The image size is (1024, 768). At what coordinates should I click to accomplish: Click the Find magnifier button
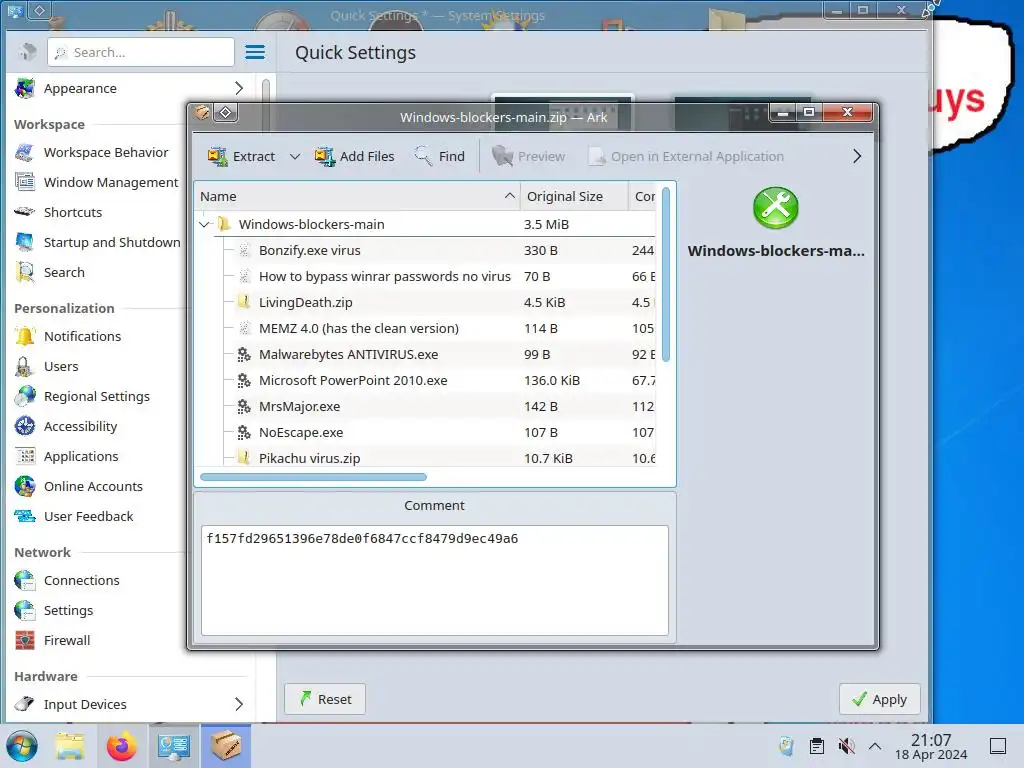(x=440, y=157)
